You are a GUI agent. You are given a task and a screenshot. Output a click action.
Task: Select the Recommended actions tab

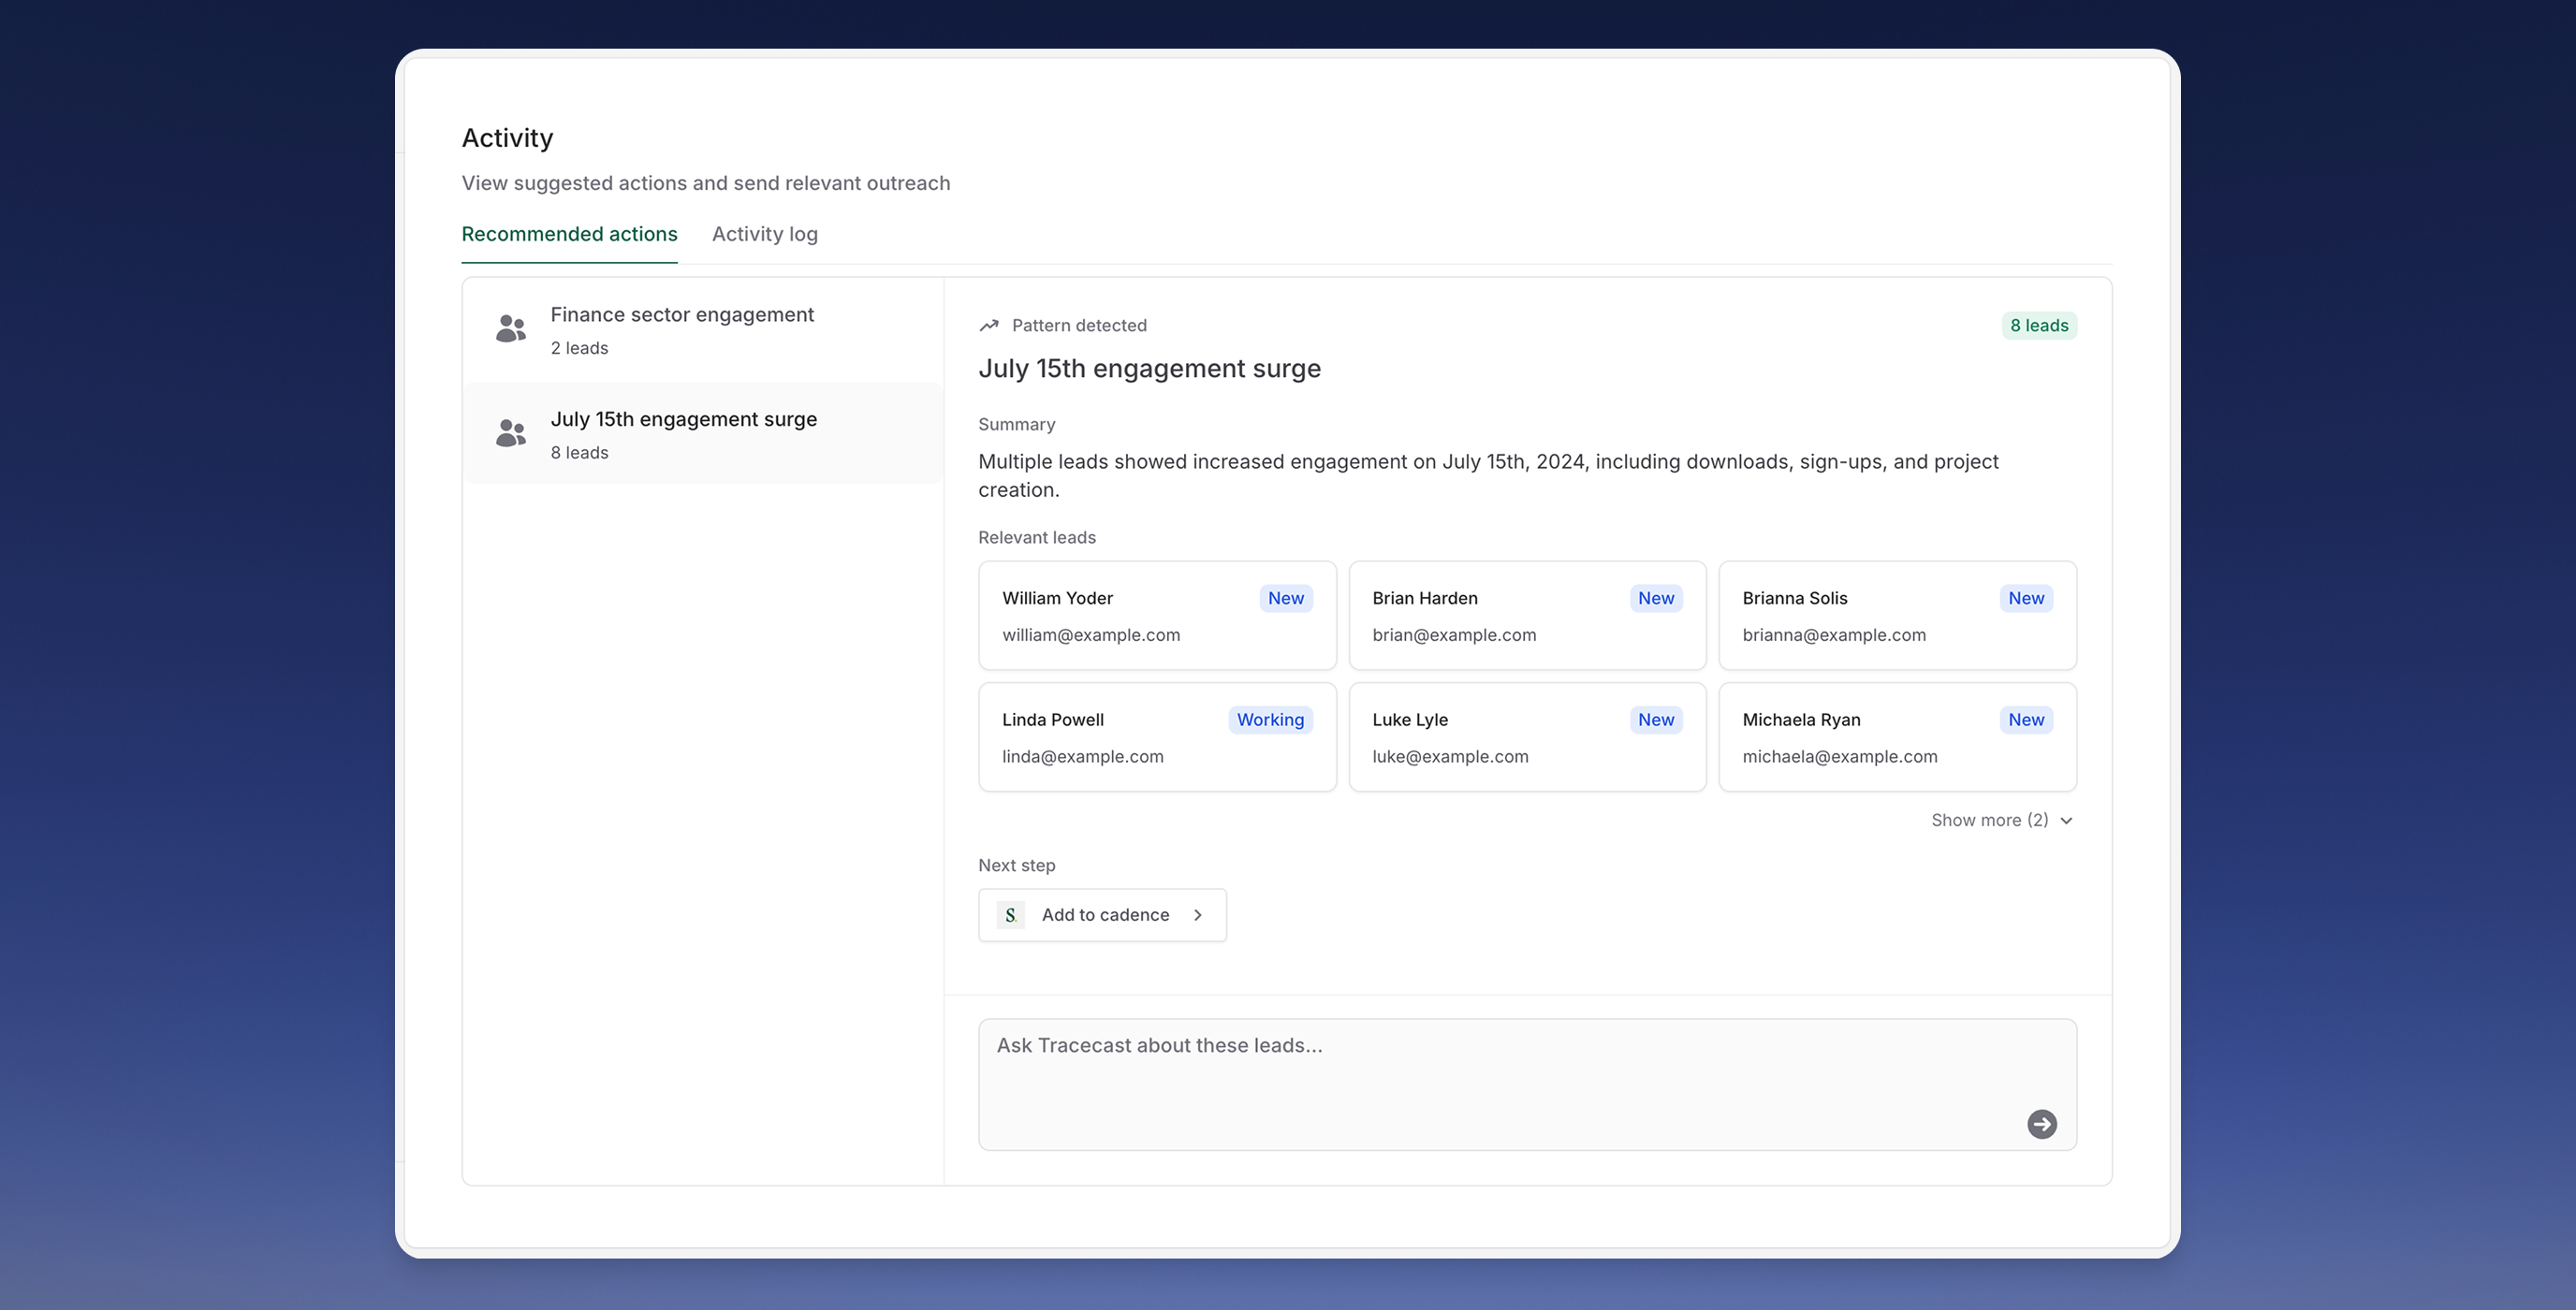point(569,234)
